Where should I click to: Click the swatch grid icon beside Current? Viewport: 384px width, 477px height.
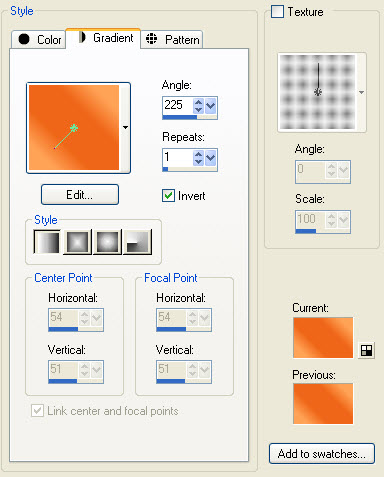366,350
